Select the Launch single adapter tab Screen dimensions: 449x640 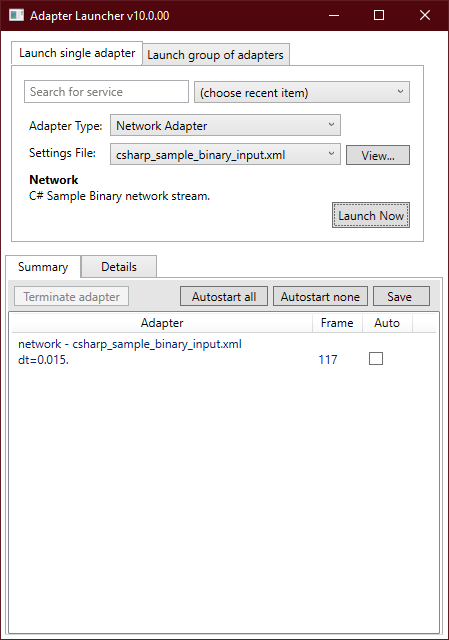77,53
